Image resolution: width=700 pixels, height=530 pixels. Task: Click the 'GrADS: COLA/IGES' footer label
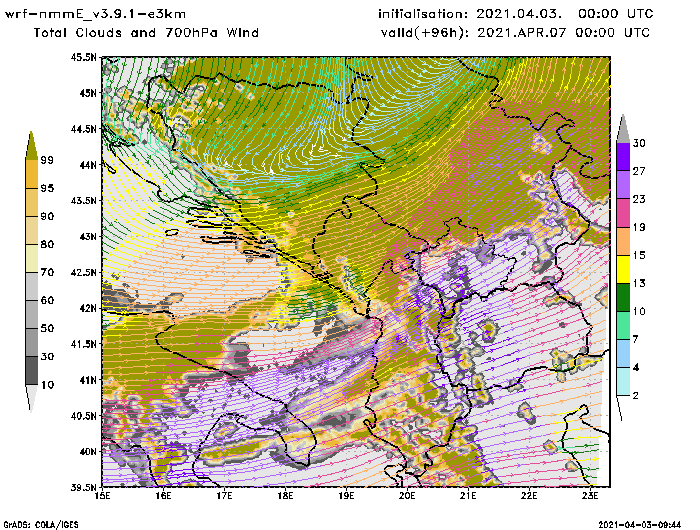[x=41, y=525]
